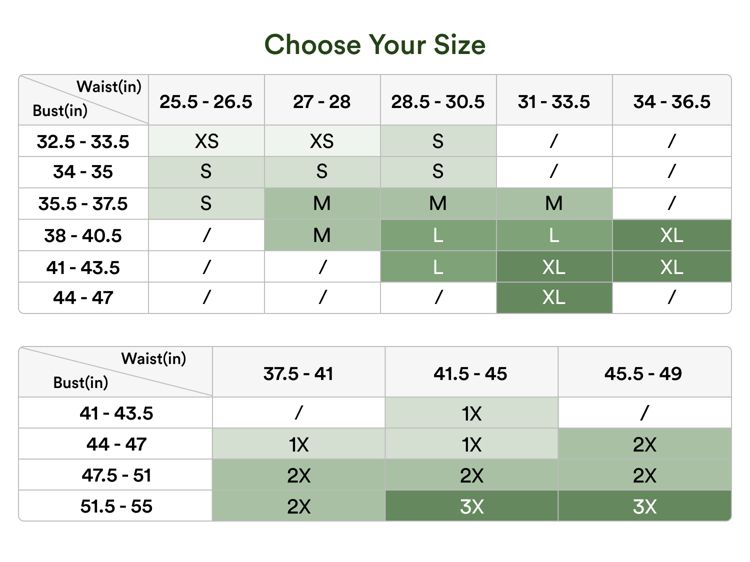Click the XL cell in the 38 - 40.5 bust row

(x=672, y=236)
